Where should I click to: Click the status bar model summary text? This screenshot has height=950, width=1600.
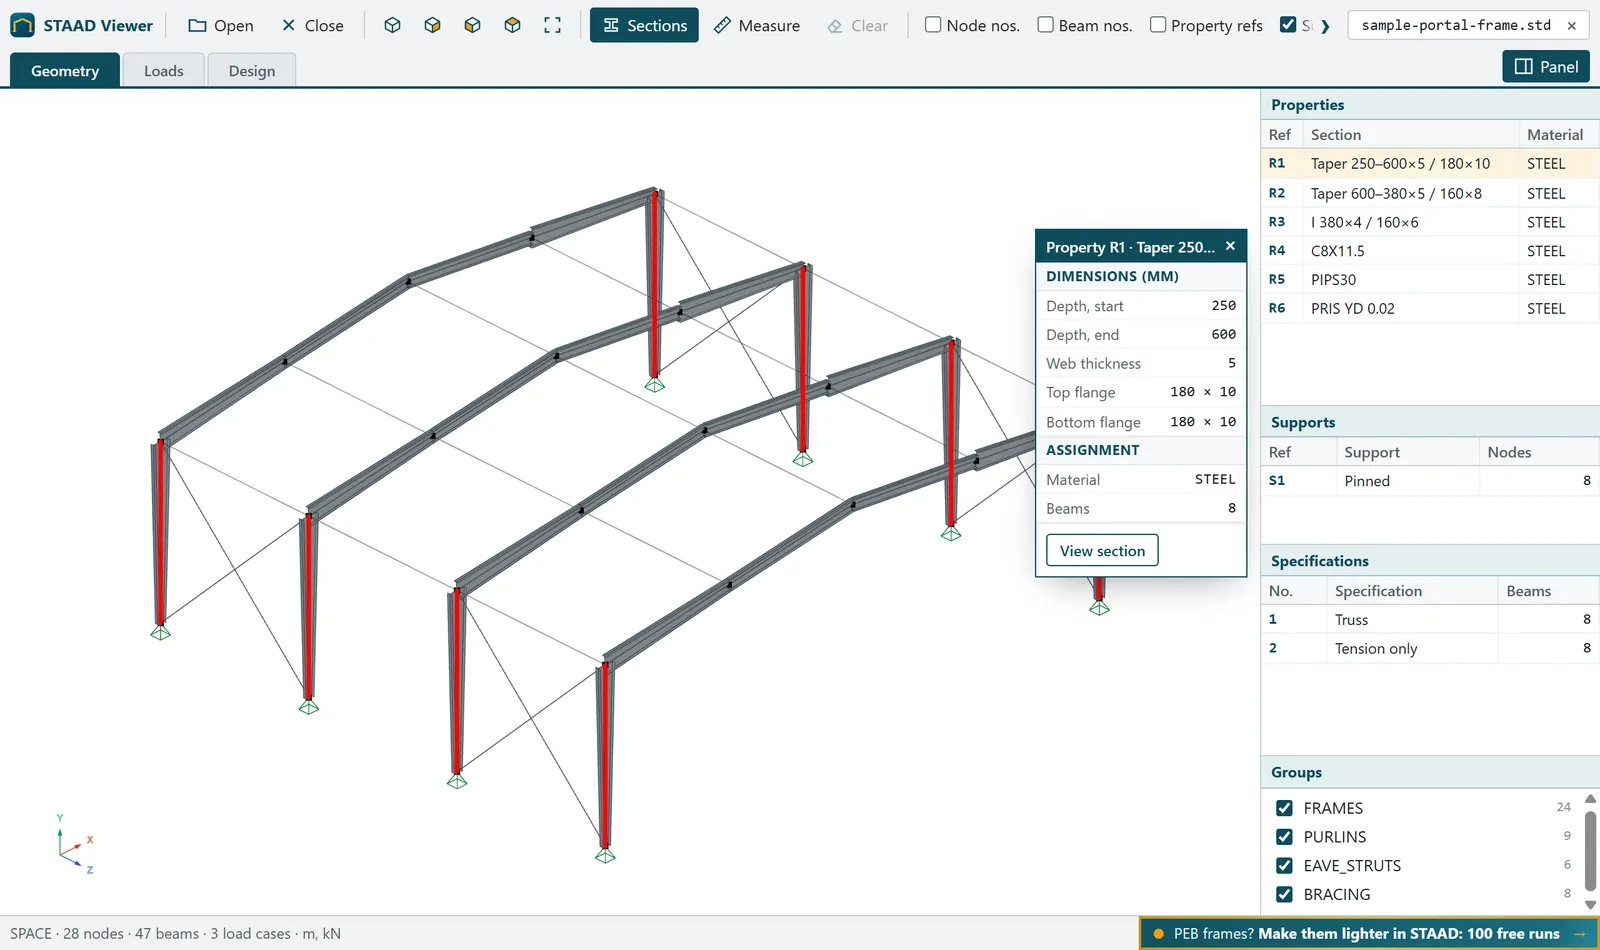(175, 934)
